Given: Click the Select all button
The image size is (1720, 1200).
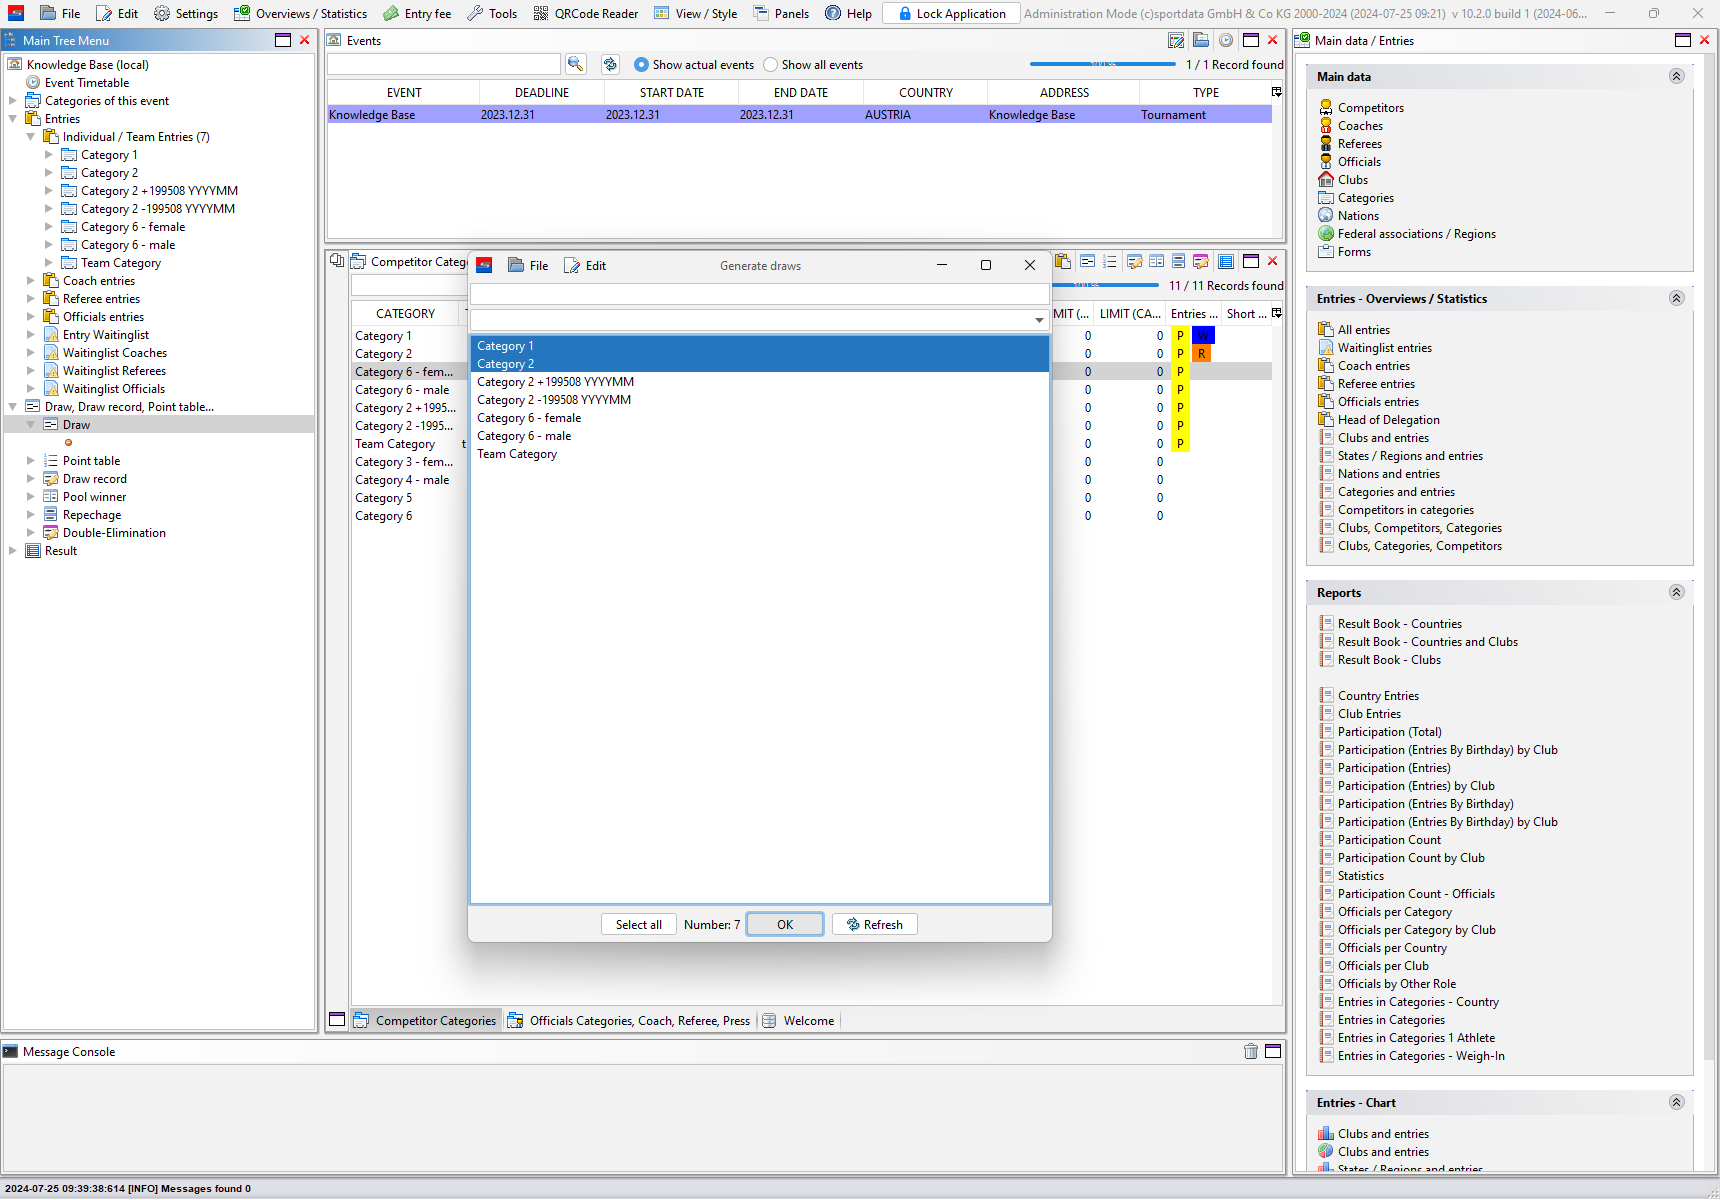Looking at the screenshot, I should (x=639, y=924).
